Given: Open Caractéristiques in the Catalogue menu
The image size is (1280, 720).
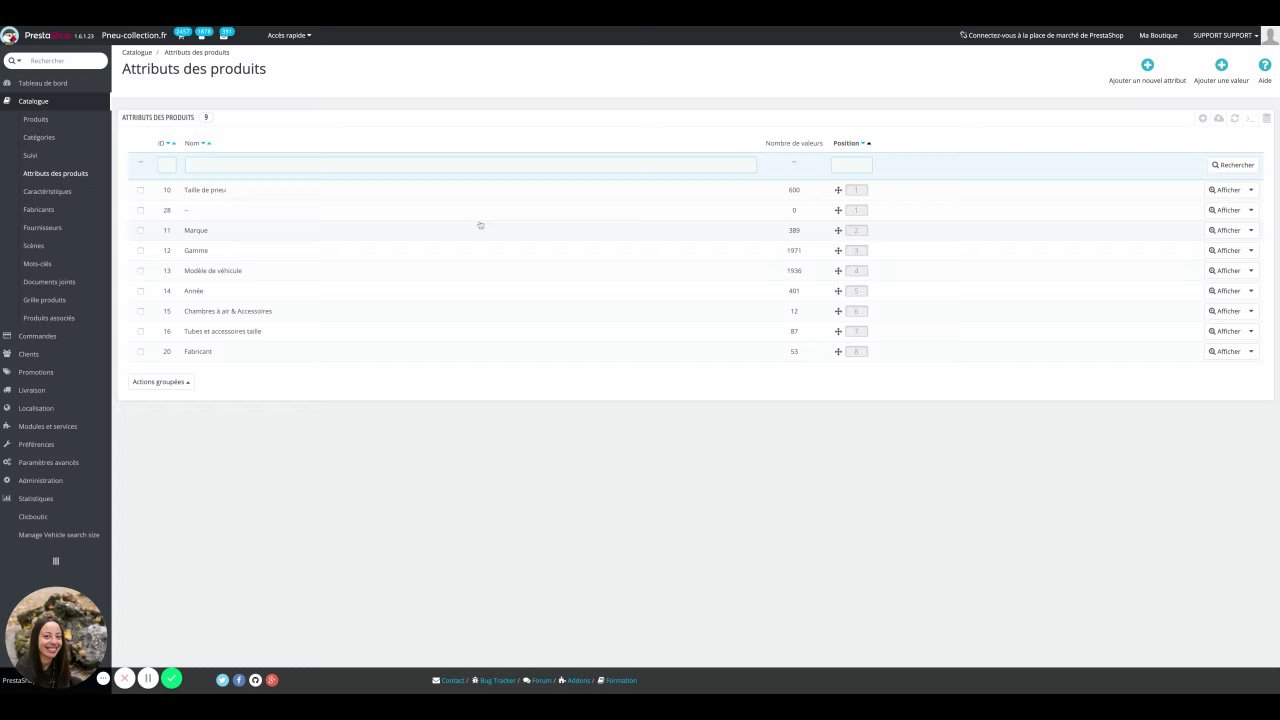Looking at the screenshot, I should (x=47, y=191).
